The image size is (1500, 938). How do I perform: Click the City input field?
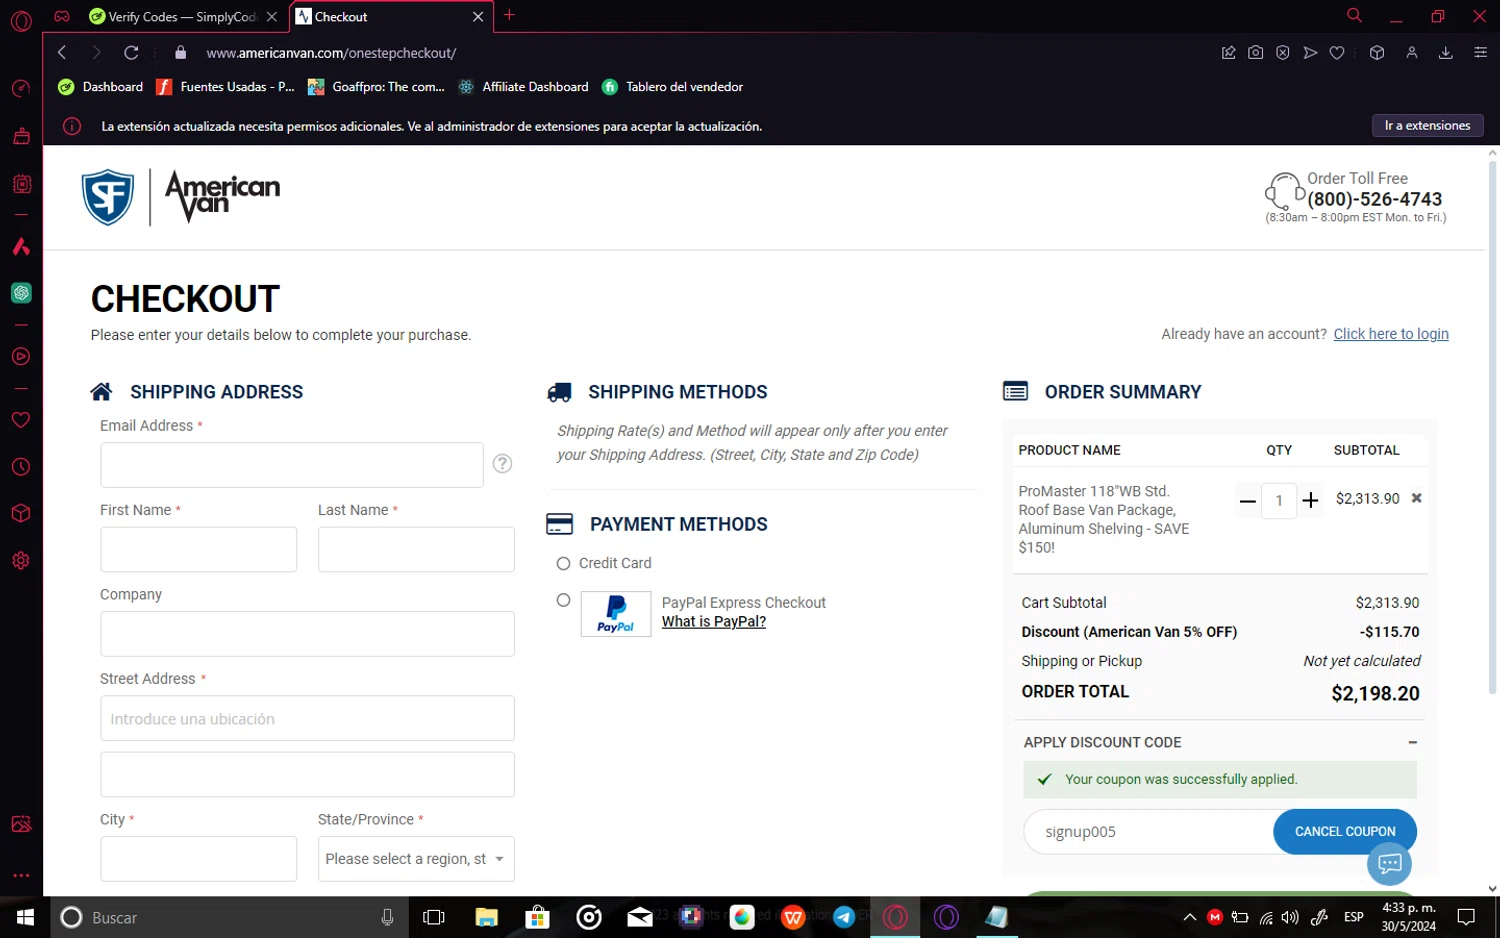(x=198, y=859)
